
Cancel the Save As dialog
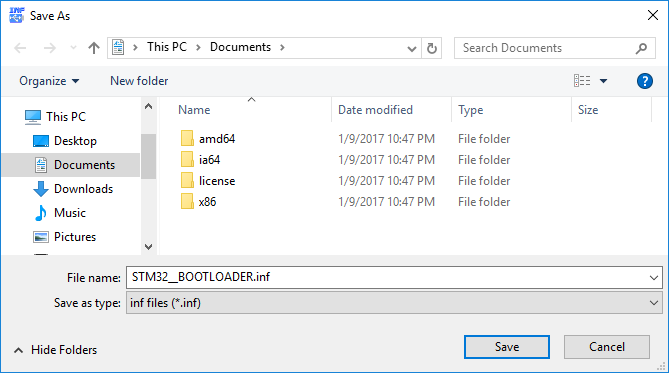coord(607,347)
